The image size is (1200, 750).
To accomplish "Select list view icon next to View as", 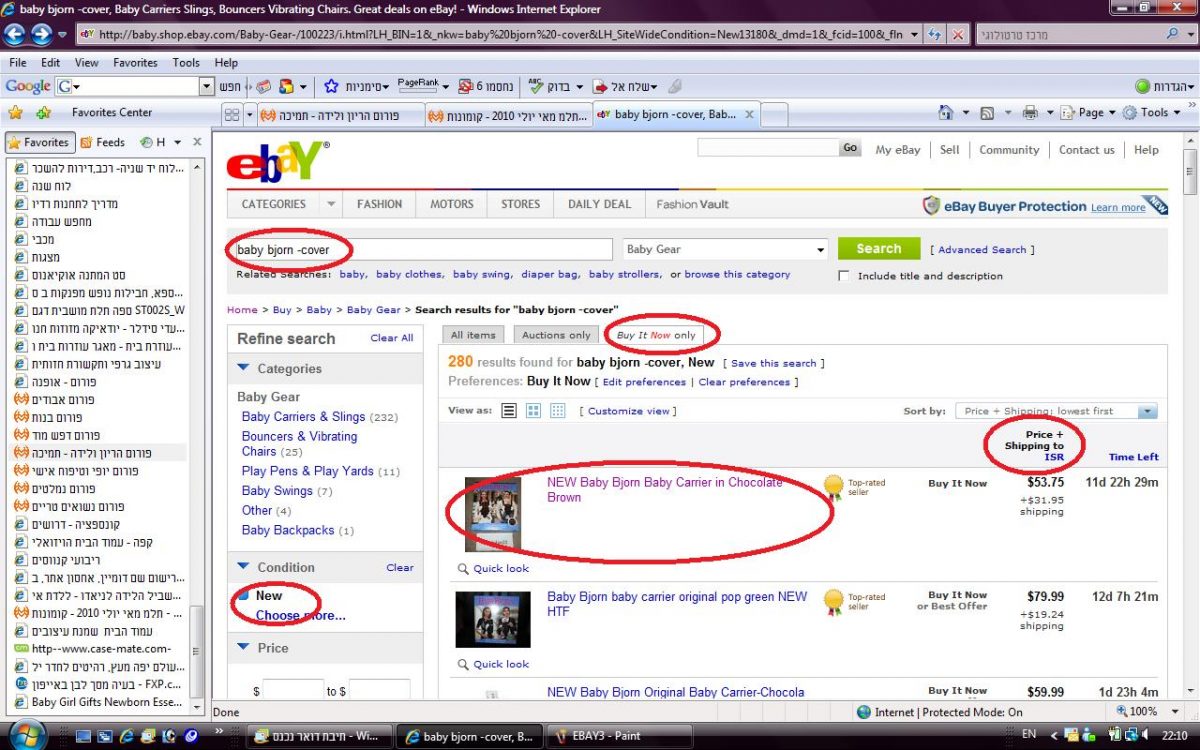I will tap(509, 411).
